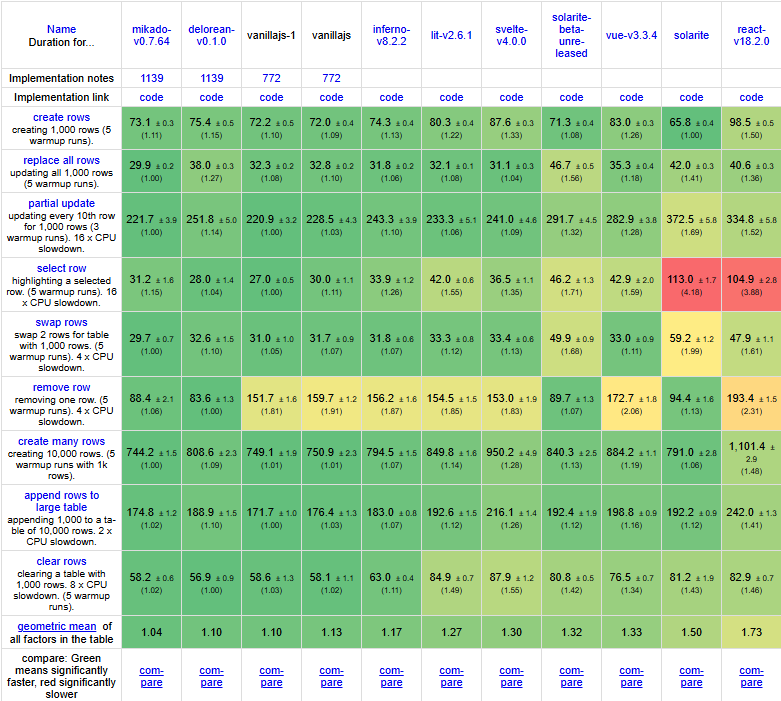Click the red 104.9 select row cell

point(751,285)
